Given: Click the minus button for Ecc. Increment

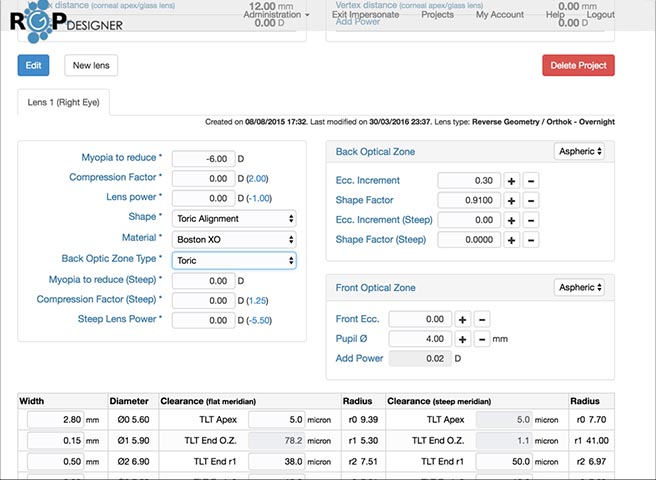Looking at the screenshot, I should click(x=531, y=180).
